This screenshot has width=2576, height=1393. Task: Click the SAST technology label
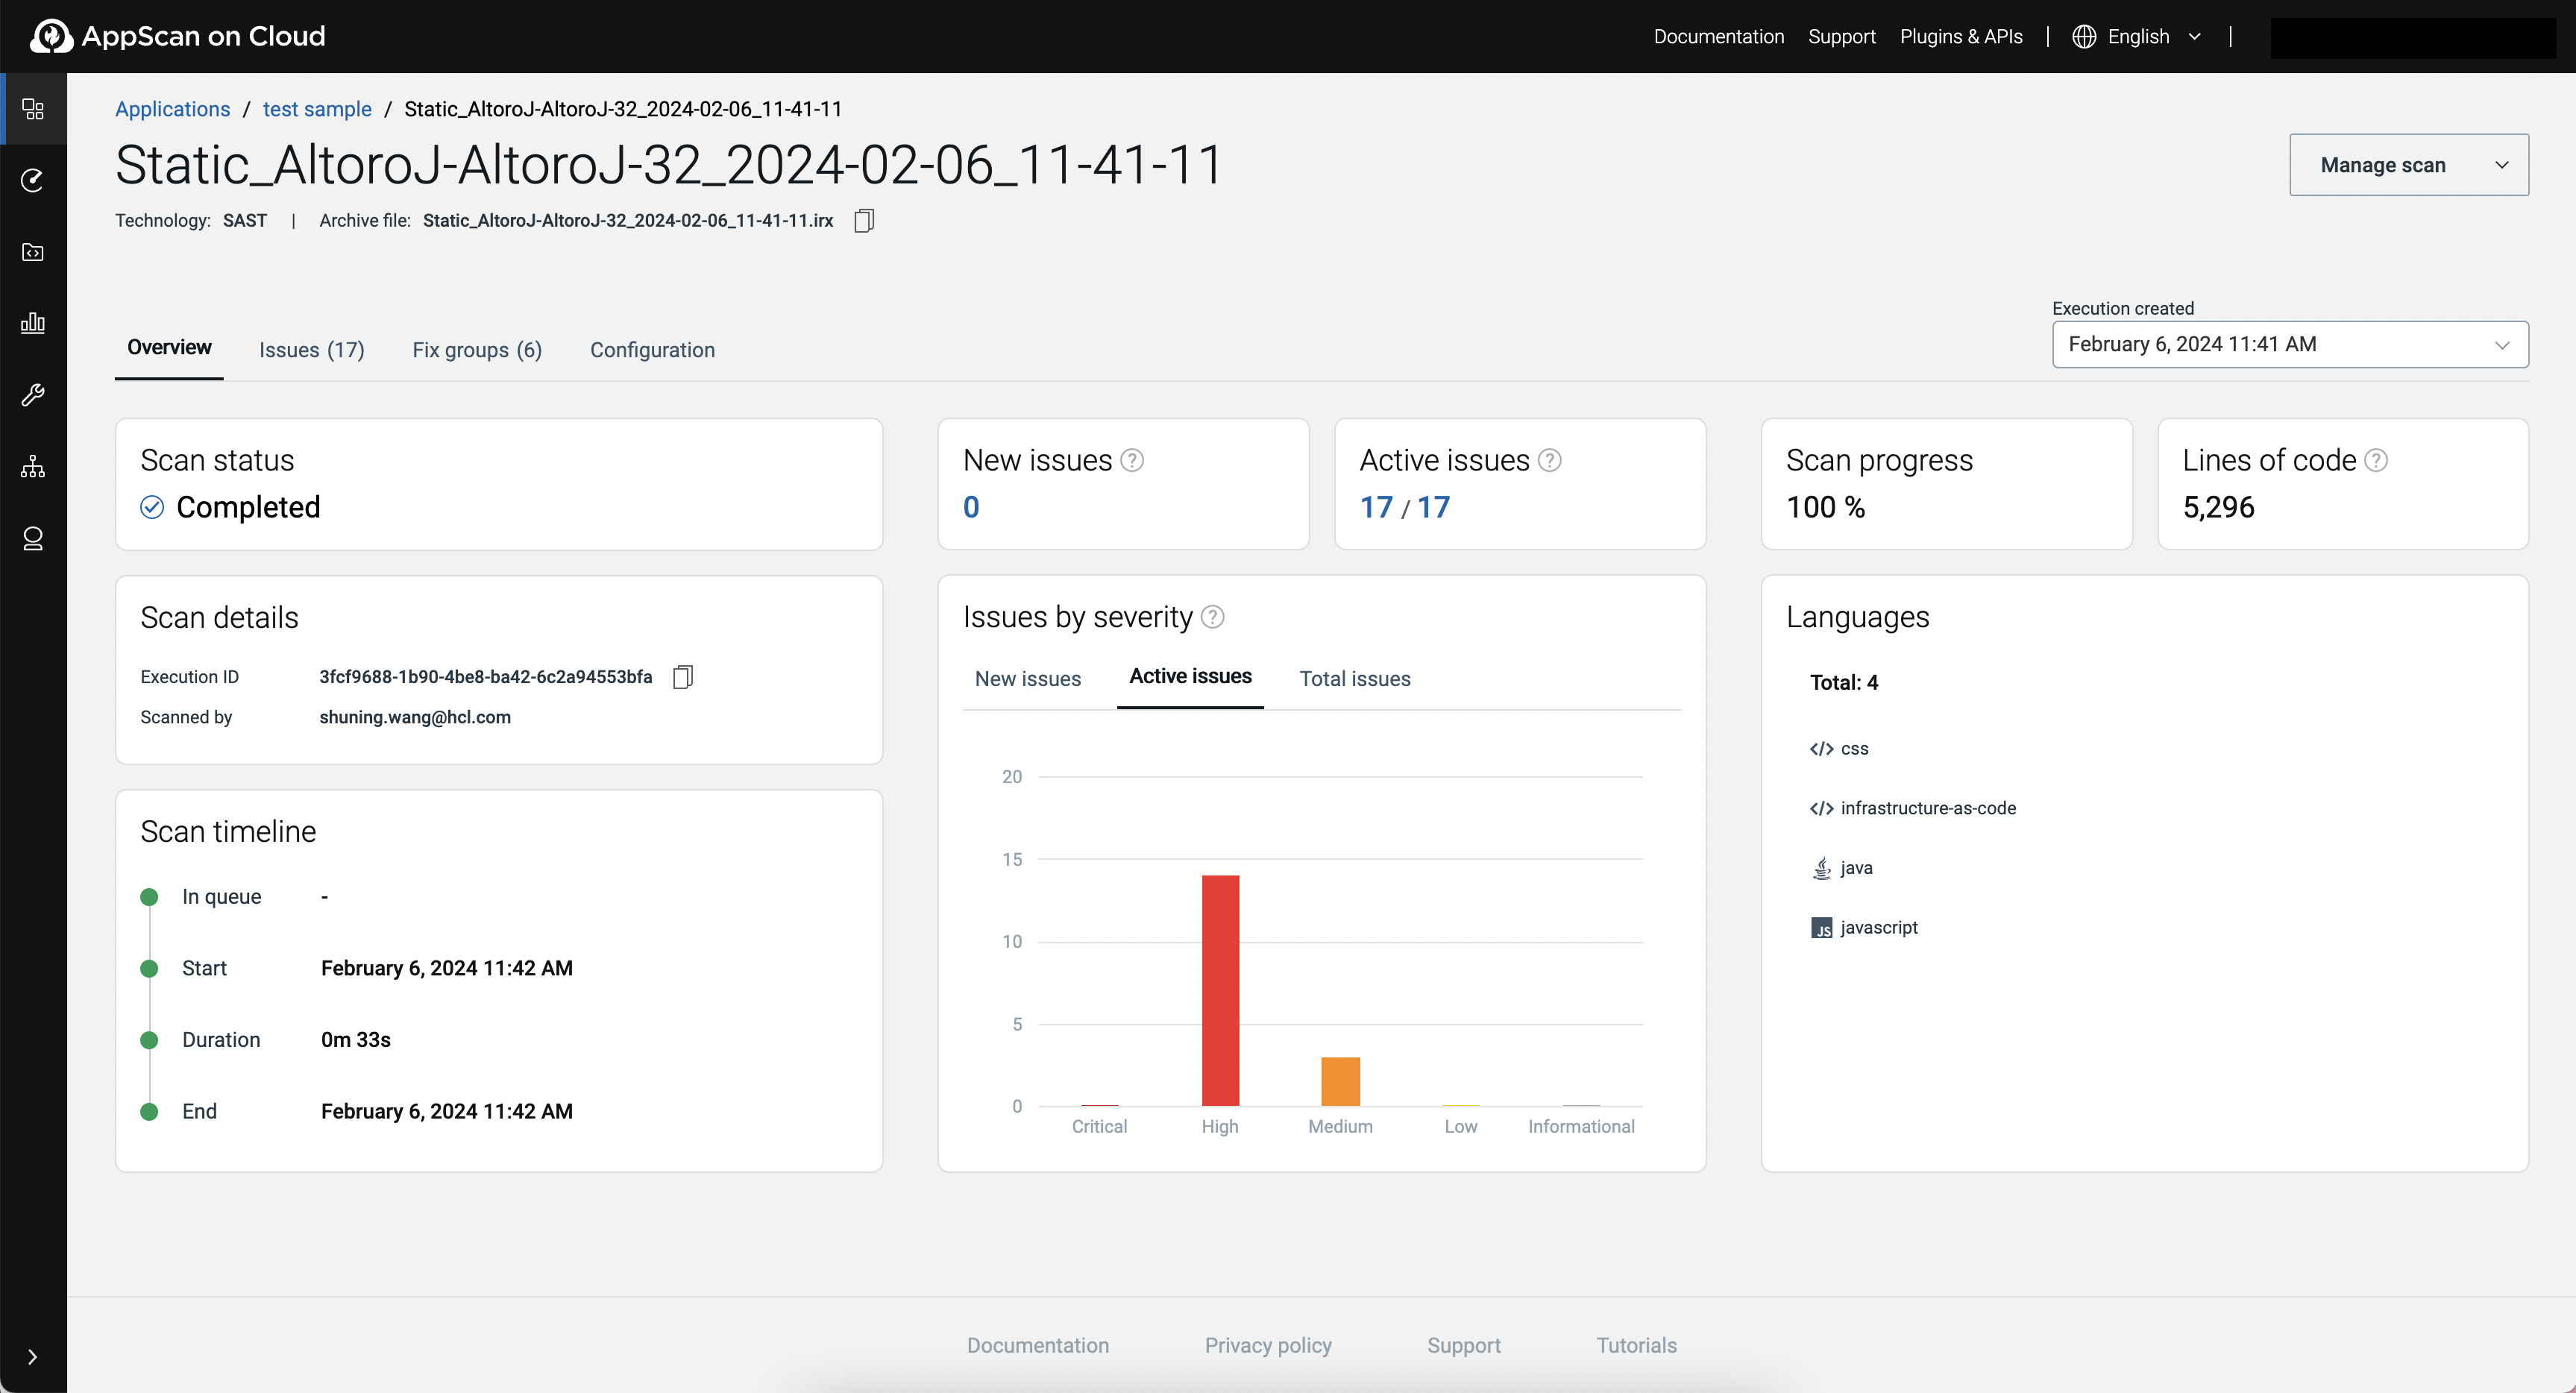pos(244,220)
